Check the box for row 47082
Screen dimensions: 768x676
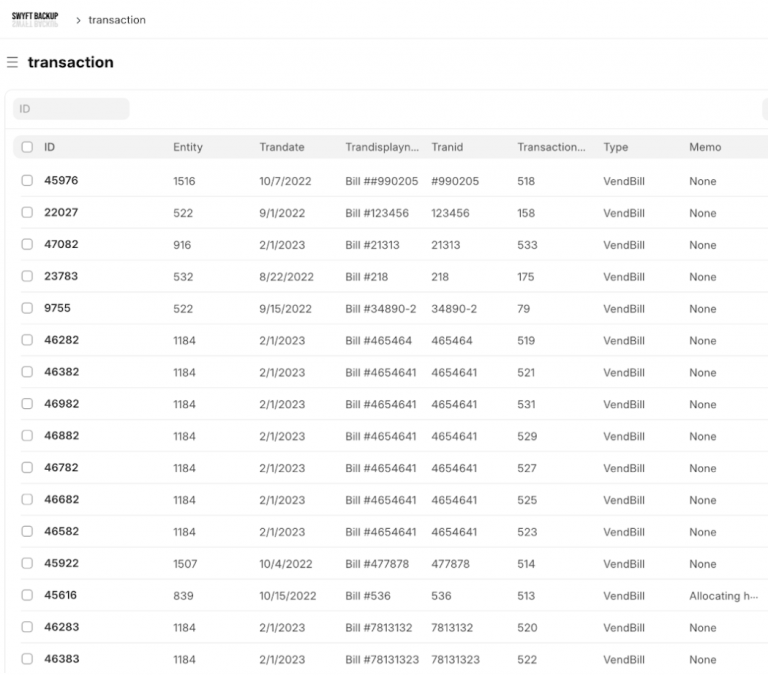[27, 244]
